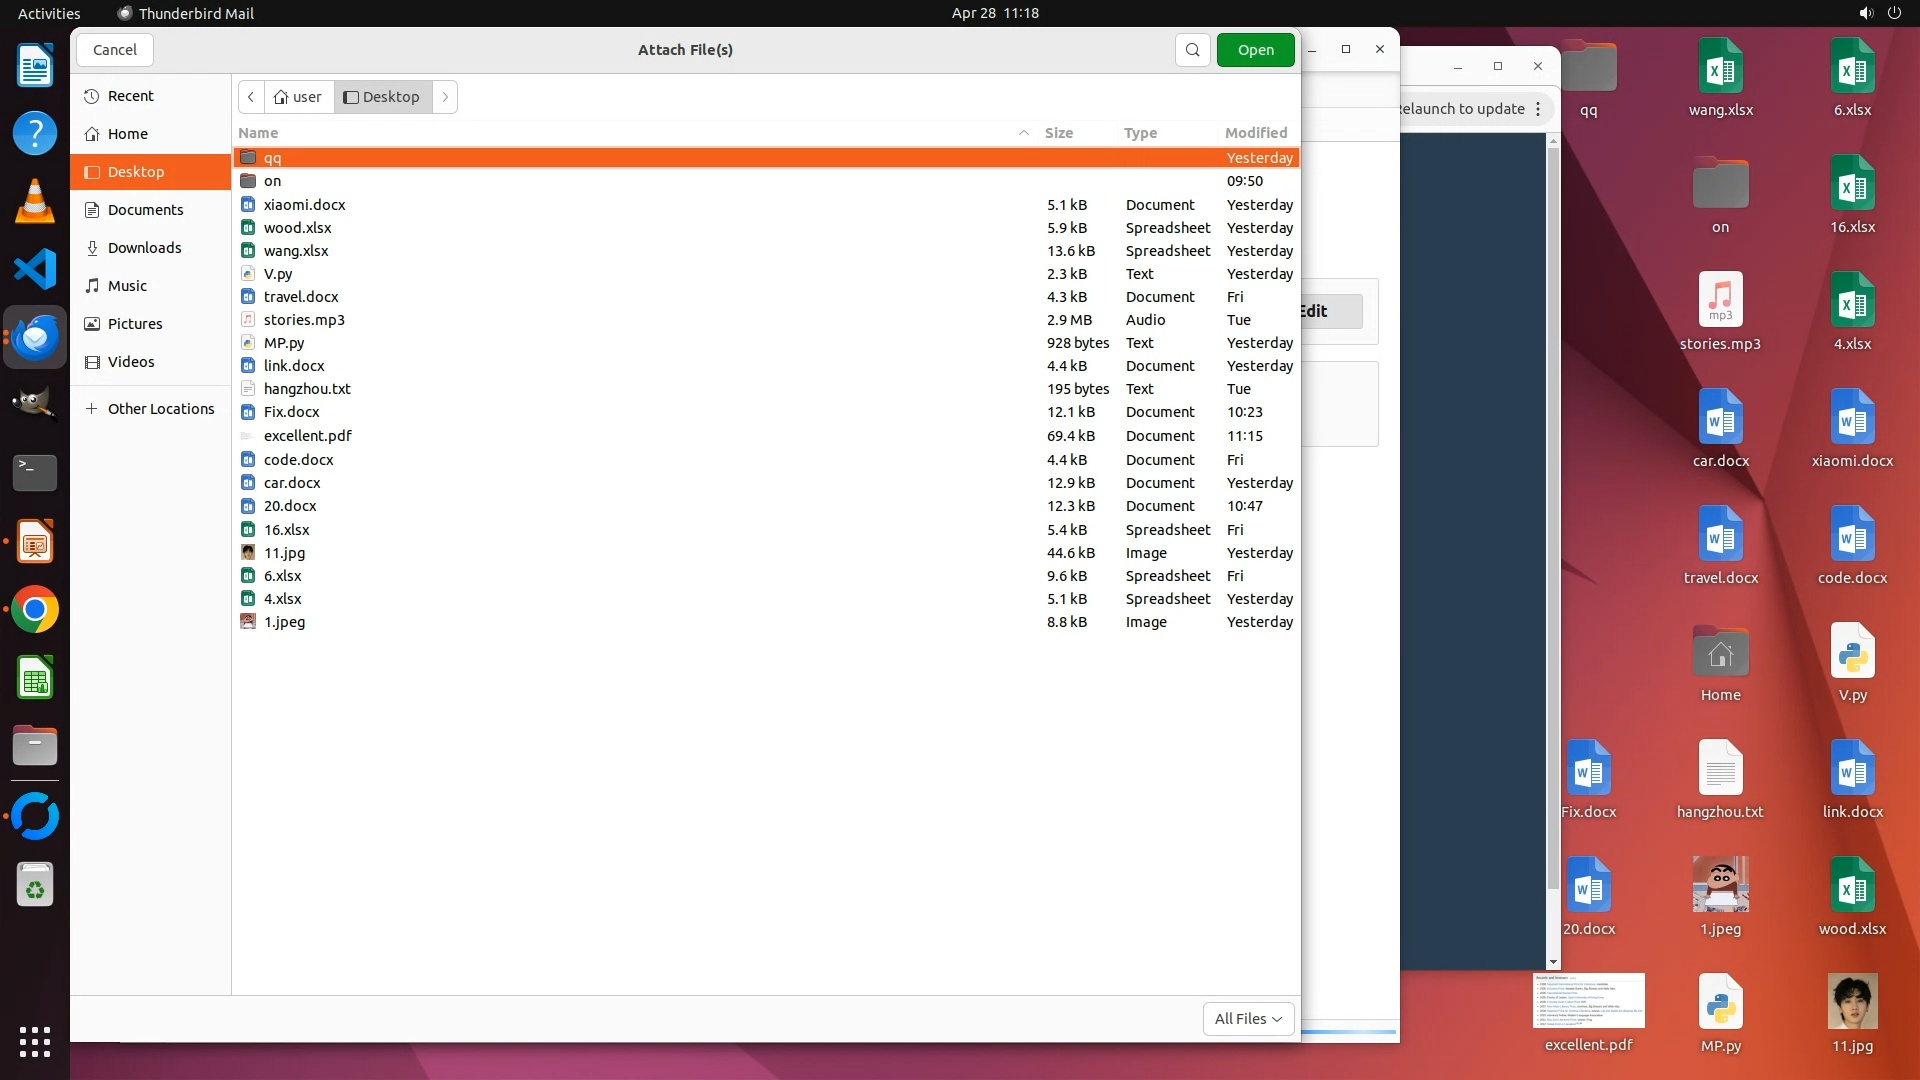Click the forward chevron in the path bar
Image resolution: width=1920 pixels, height=1080 pixels.
pyautogui.click(x=445, y=97)
